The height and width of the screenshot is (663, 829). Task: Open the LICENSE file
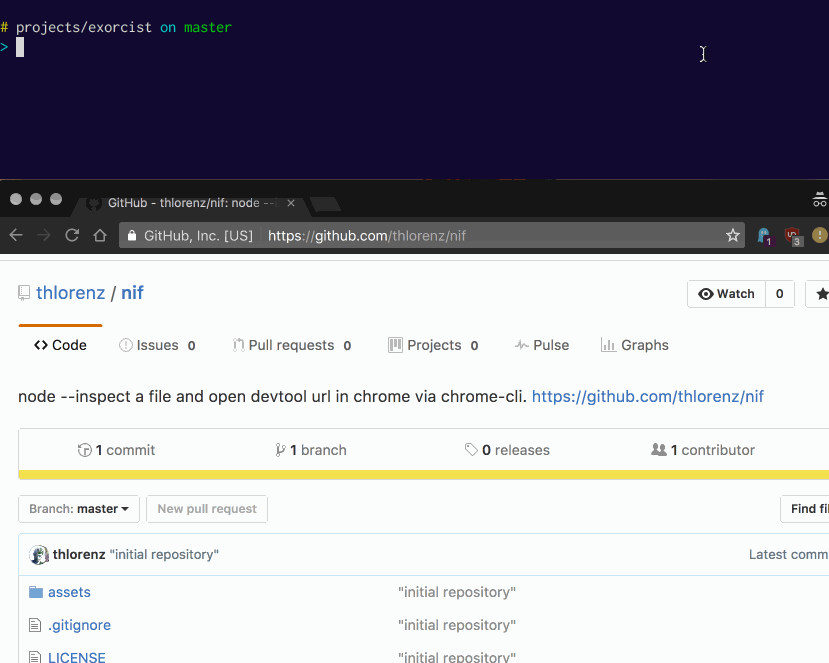coord(77,657)
